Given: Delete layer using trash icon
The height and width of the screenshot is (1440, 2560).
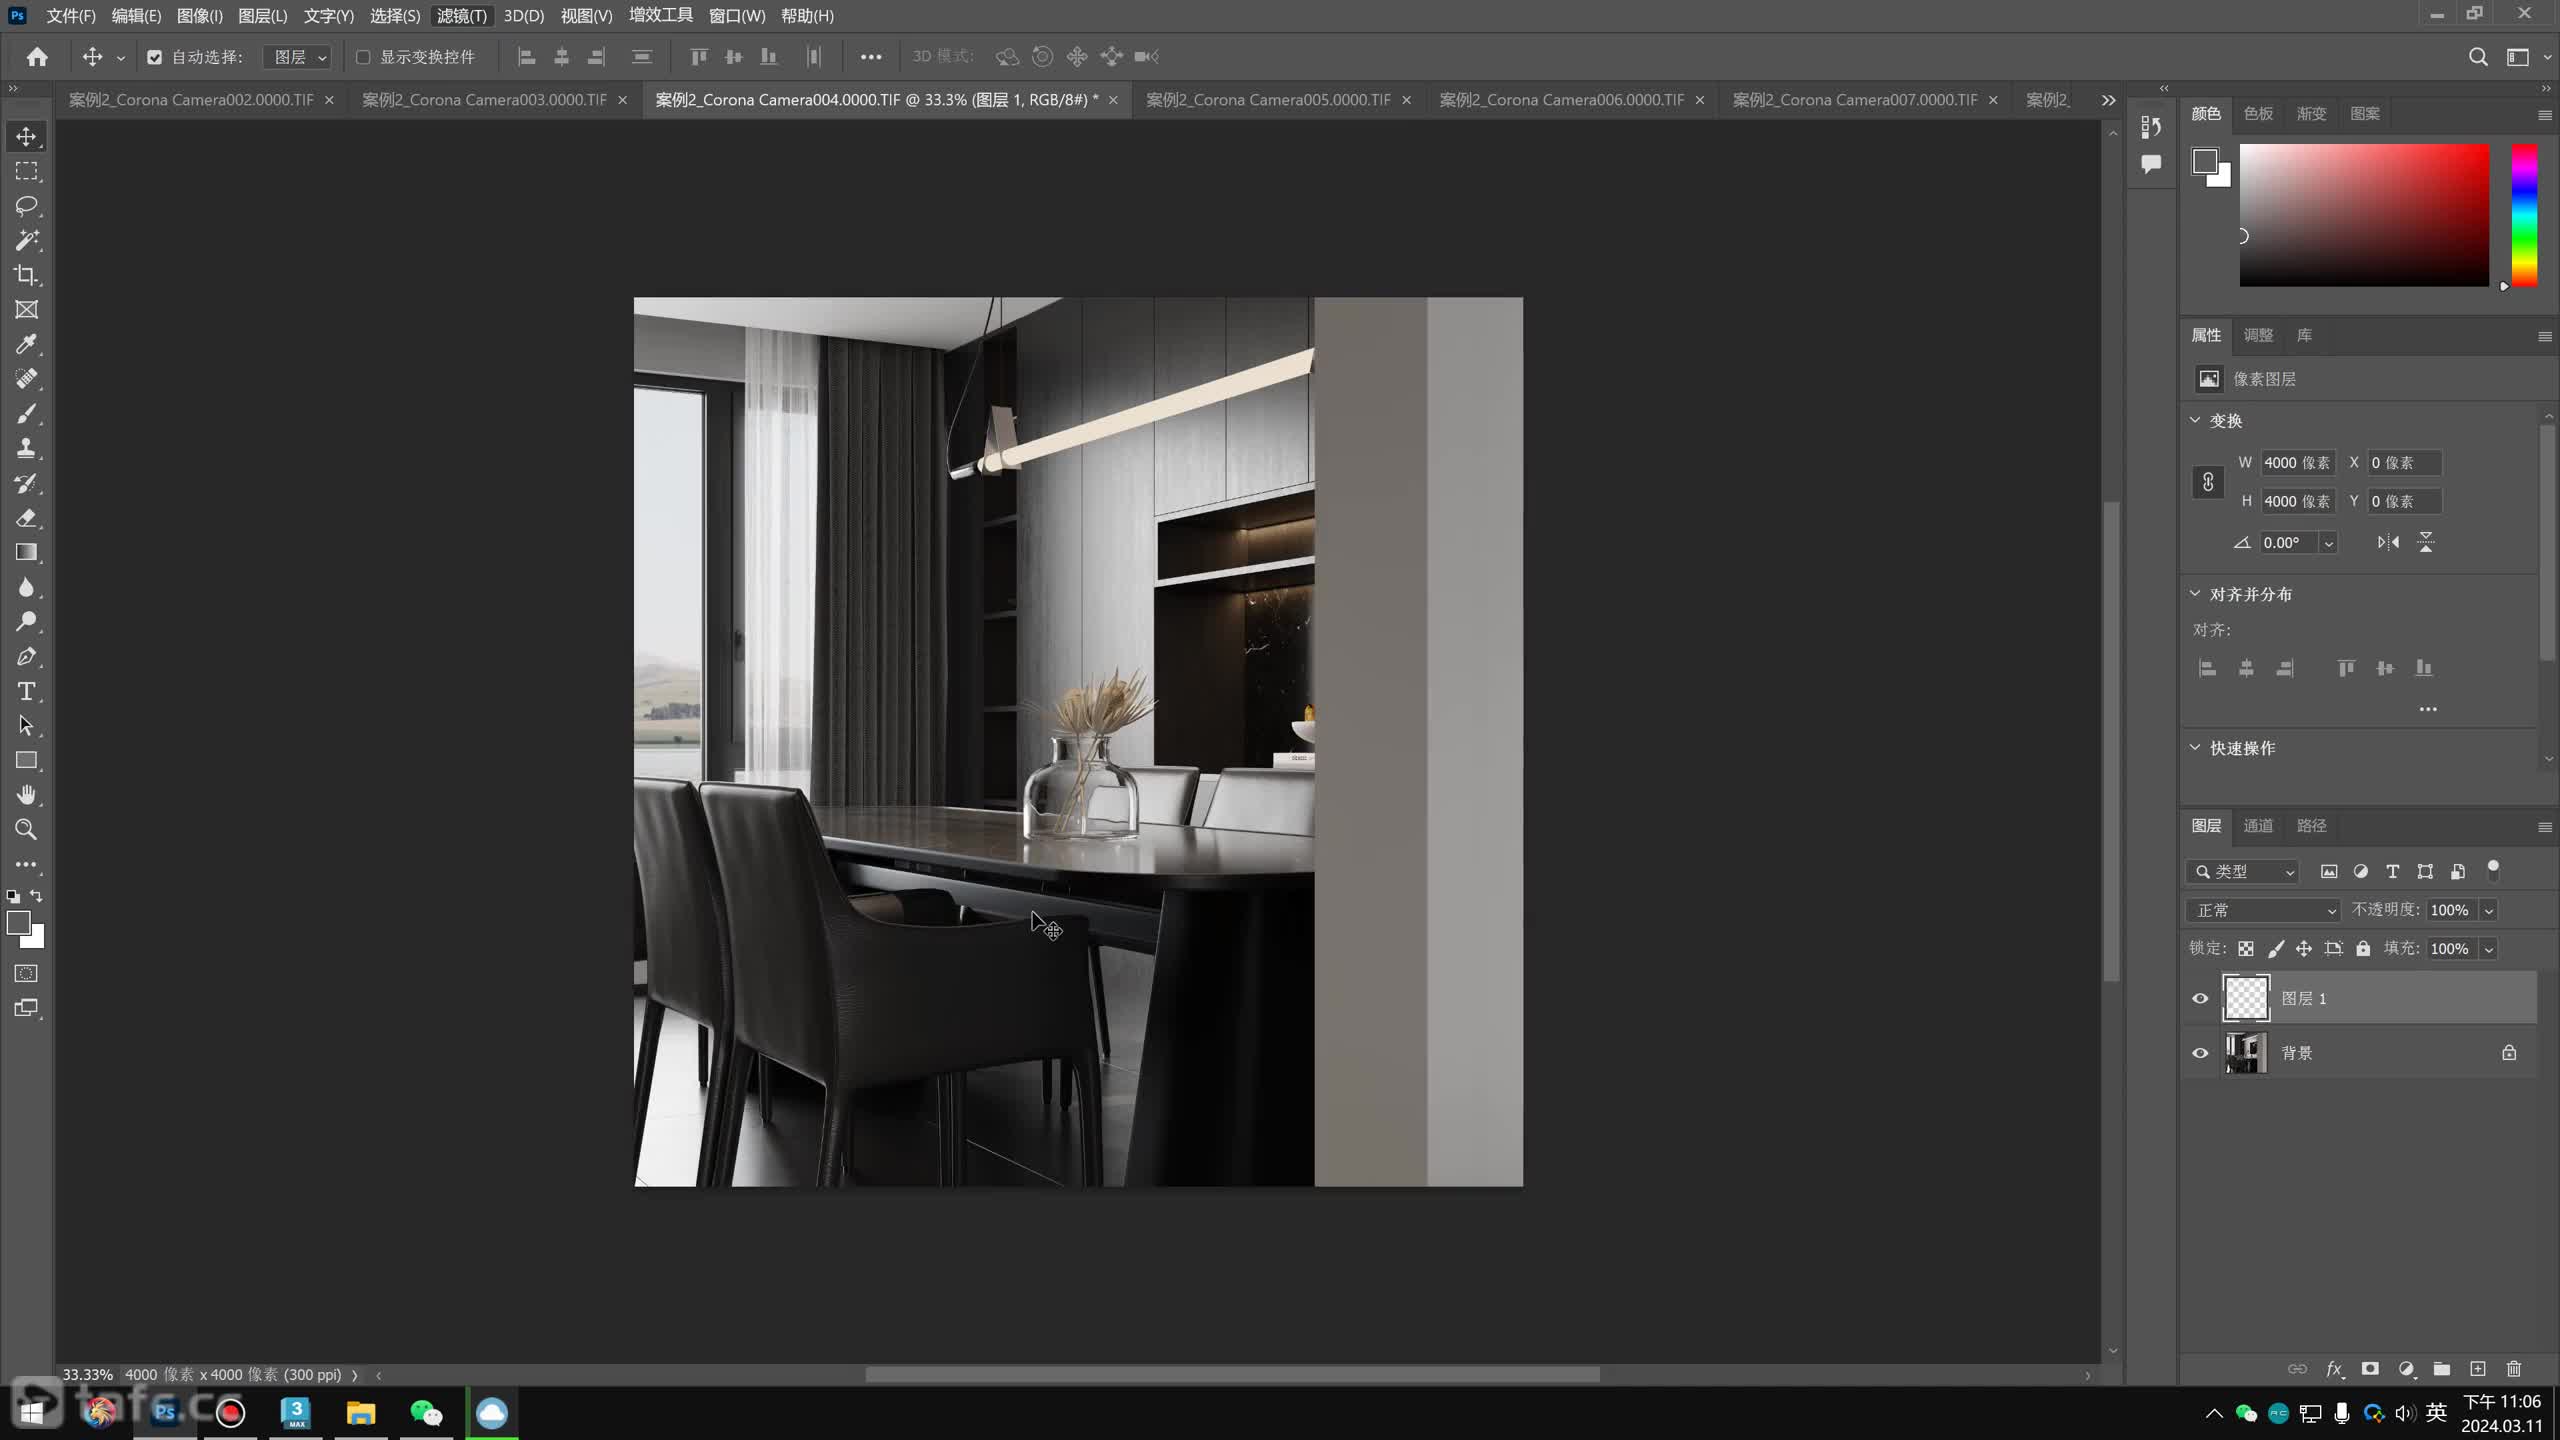Looking at the screenshot, I should click(x=2514, y=1369).
